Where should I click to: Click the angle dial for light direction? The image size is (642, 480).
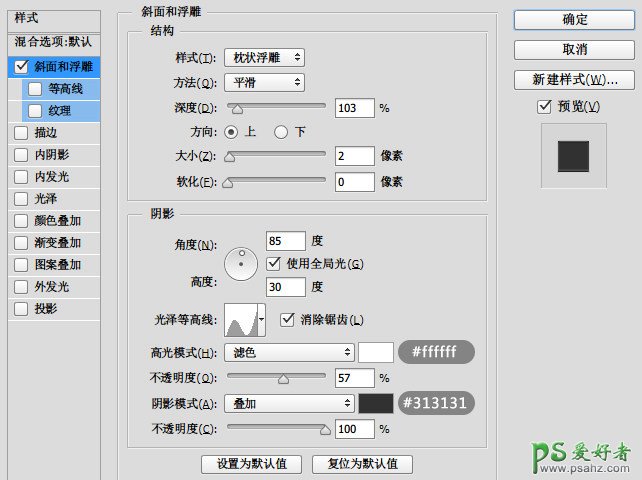(242, 263)
